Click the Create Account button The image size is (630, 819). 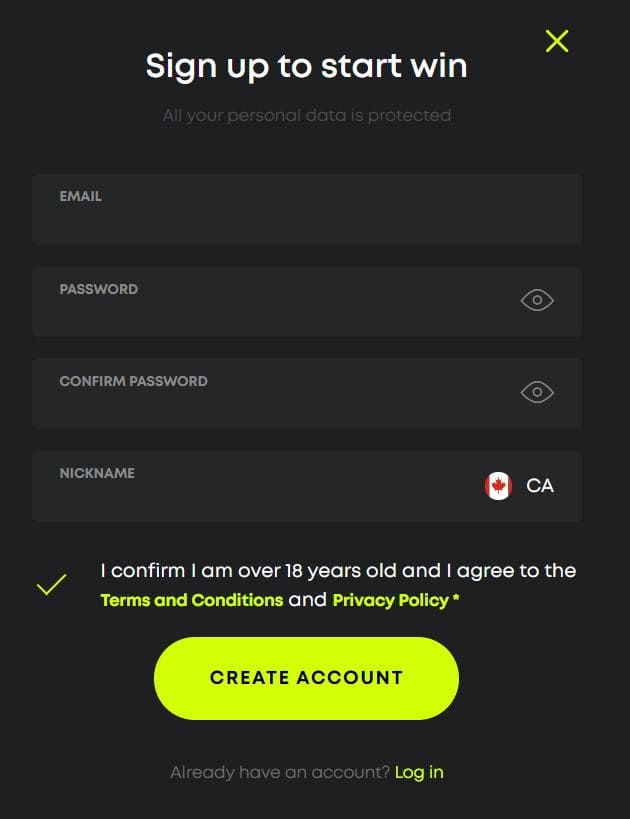point(307,678)
